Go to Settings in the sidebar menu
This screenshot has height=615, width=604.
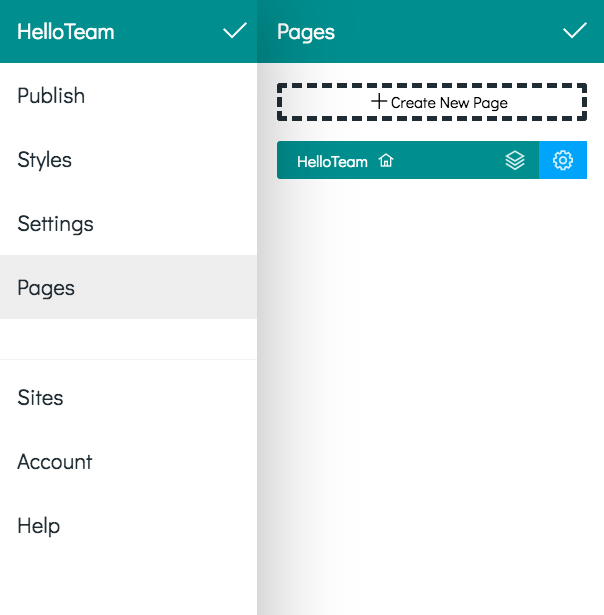coord(128,223)
